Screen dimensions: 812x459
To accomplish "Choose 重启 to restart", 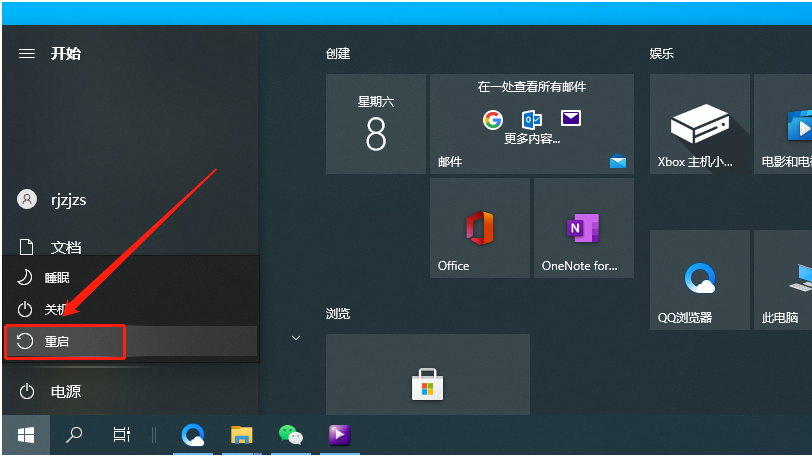I will coord(131,341).
